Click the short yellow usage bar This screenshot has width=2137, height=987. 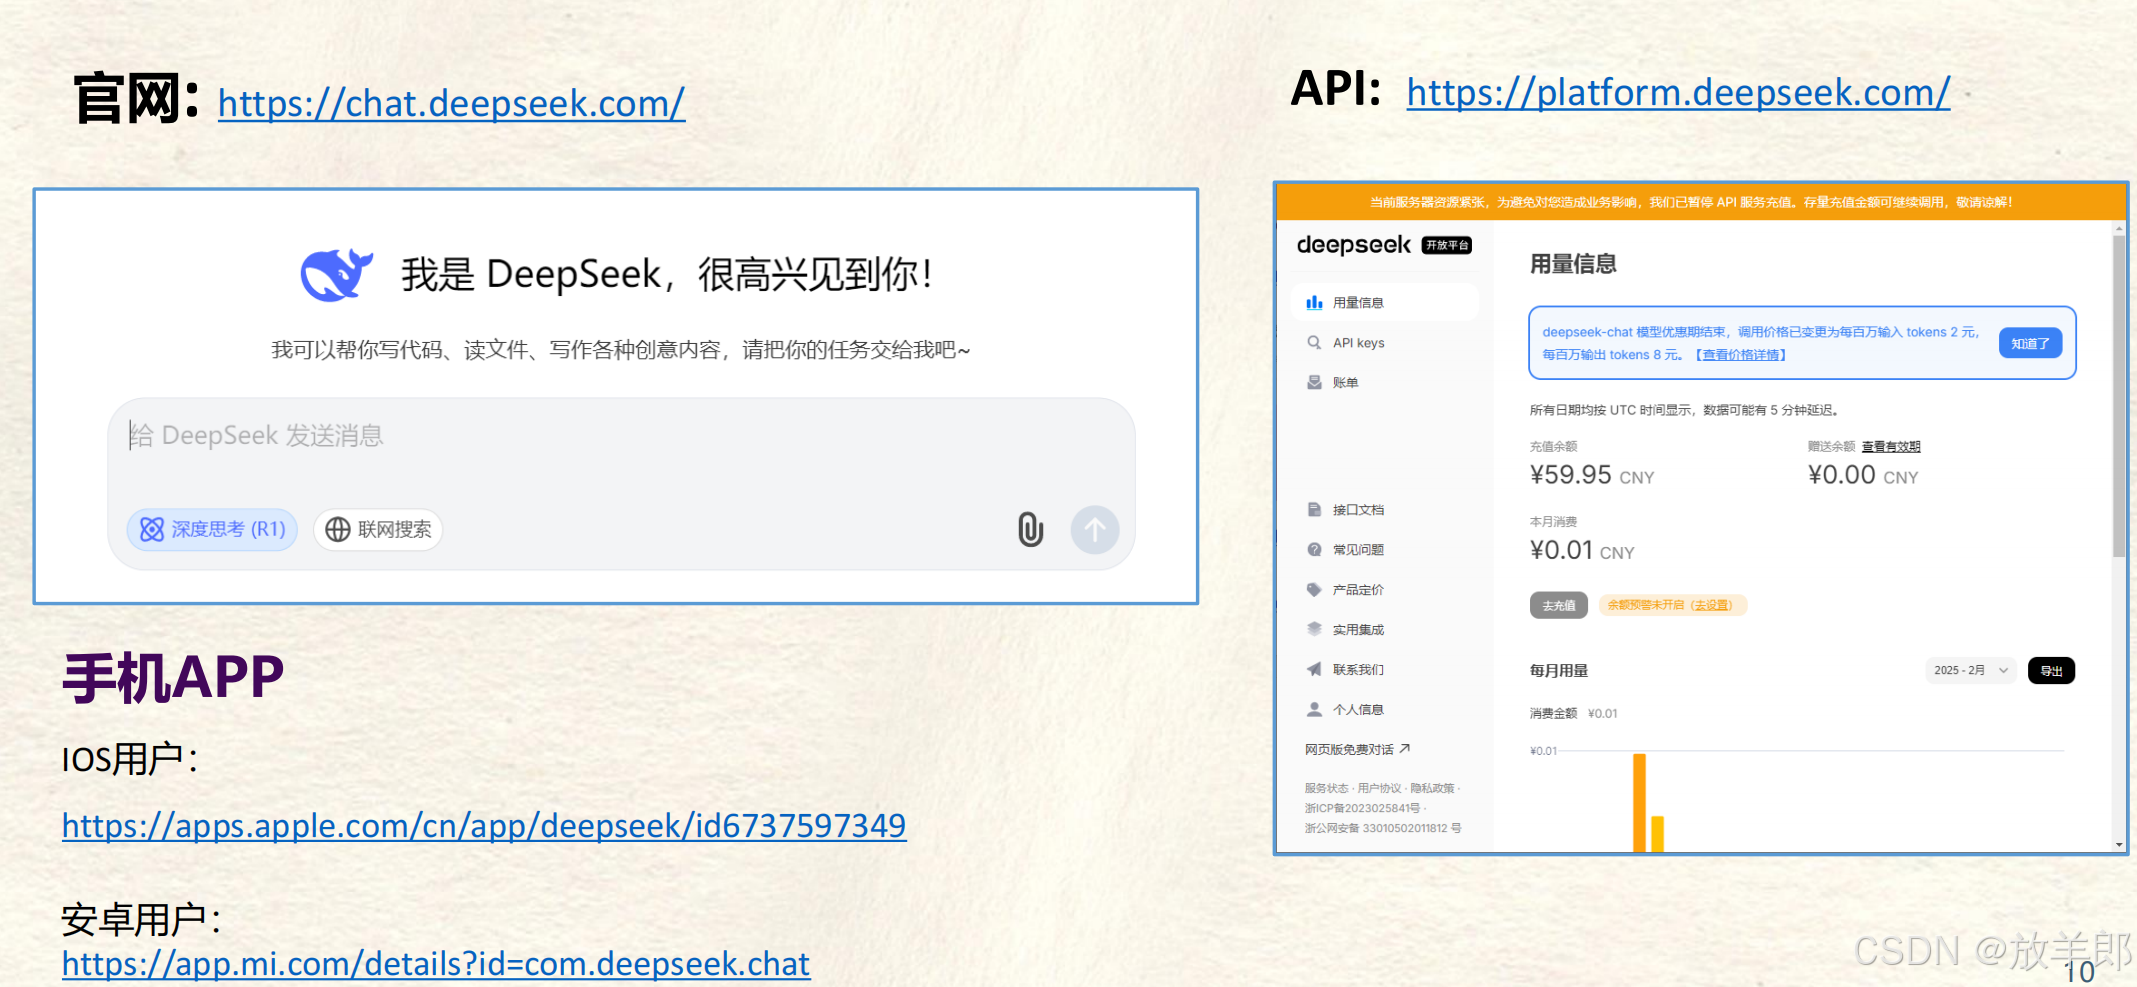pyautogui.click(x=1657, y=834)
